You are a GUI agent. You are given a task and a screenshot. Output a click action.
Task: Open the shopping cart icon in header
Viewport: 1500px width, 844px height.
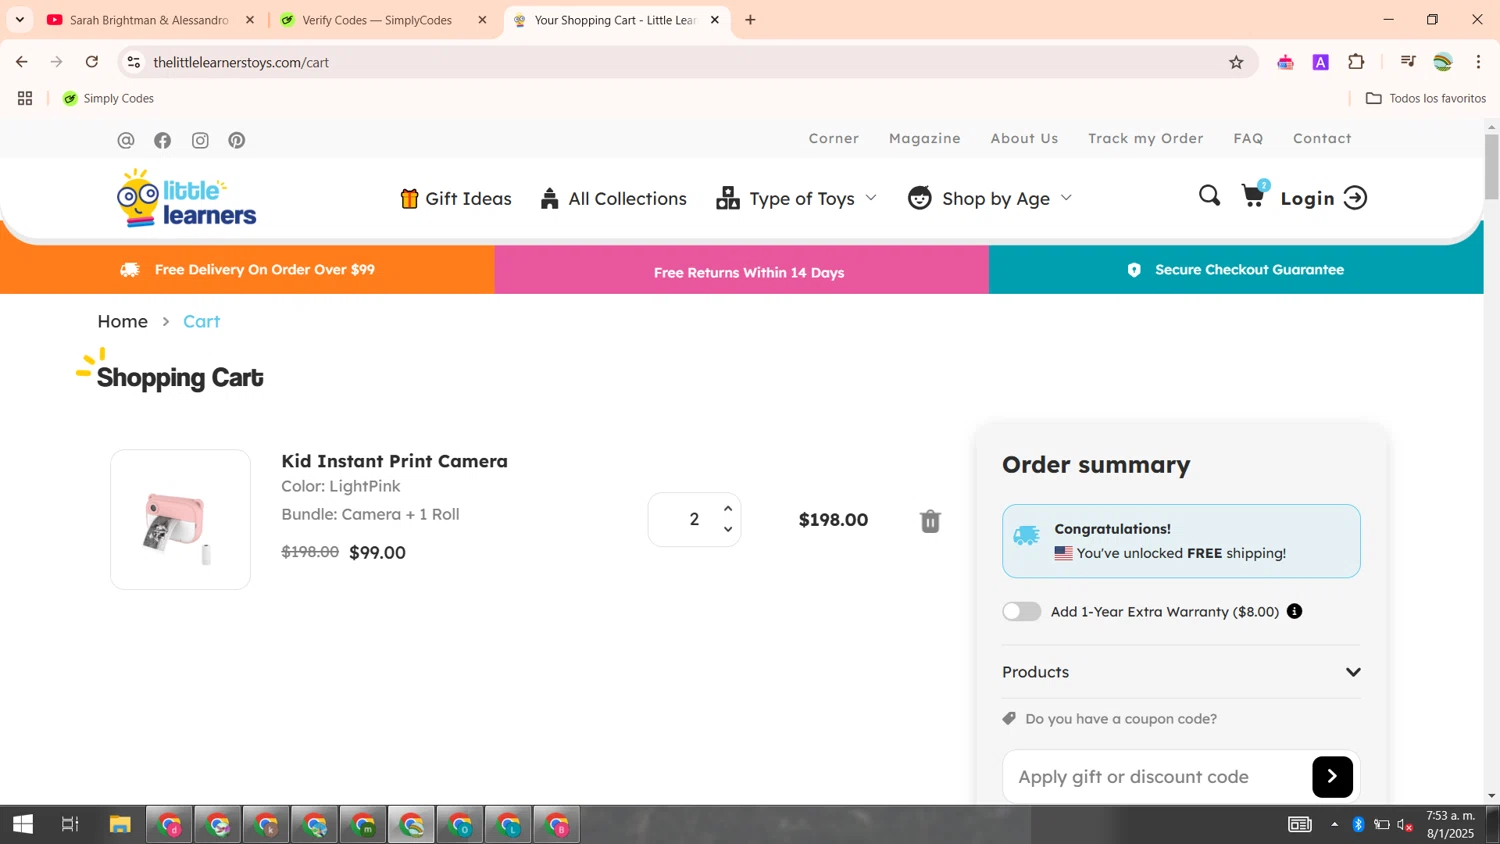(1254, 194)
